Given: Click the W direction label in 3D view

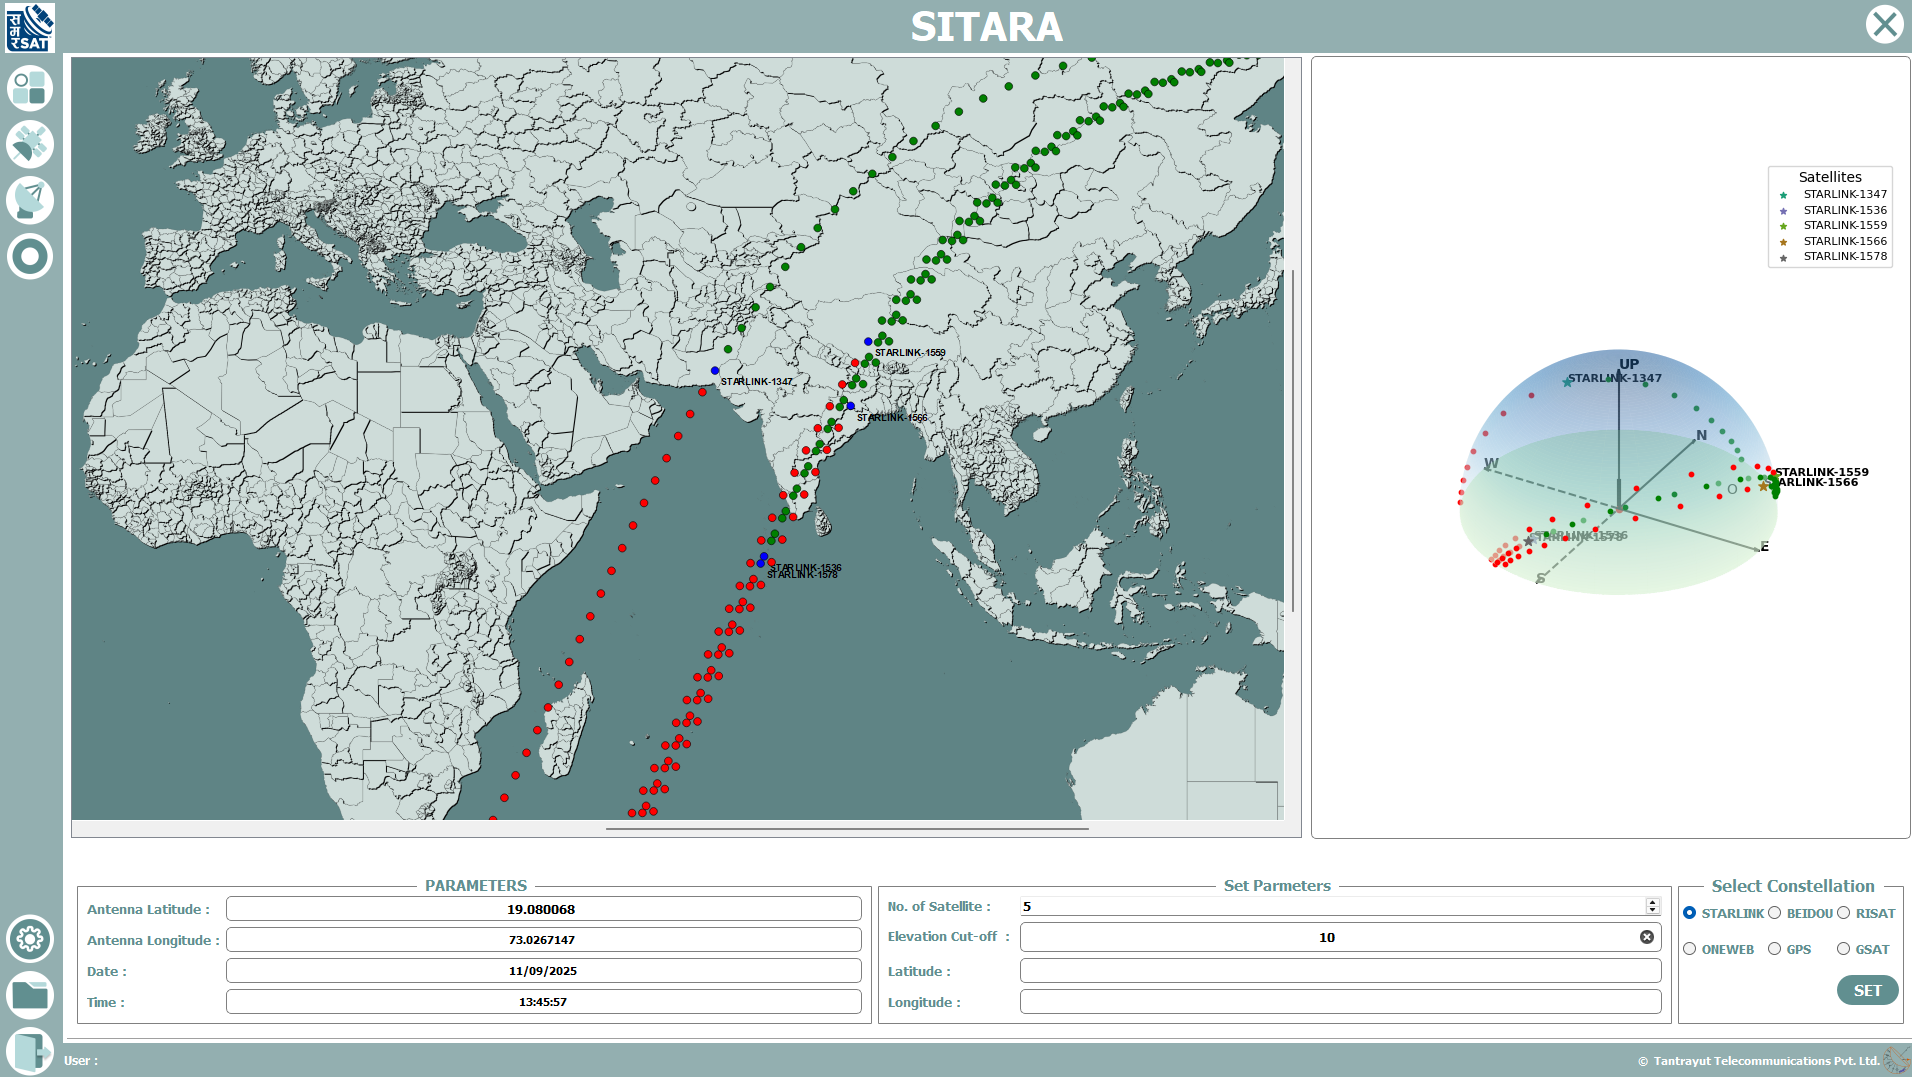Looking at the screenshot, I should click(x=1491, y=463).
